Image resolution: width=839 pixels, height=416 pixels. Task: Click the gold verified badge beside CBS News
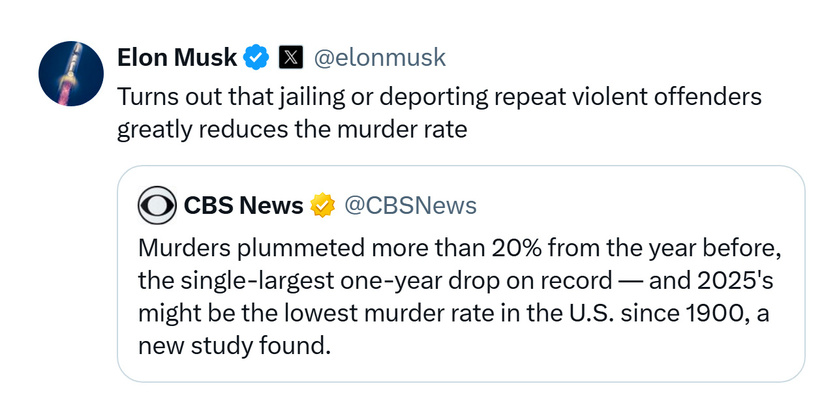[322, 206]
